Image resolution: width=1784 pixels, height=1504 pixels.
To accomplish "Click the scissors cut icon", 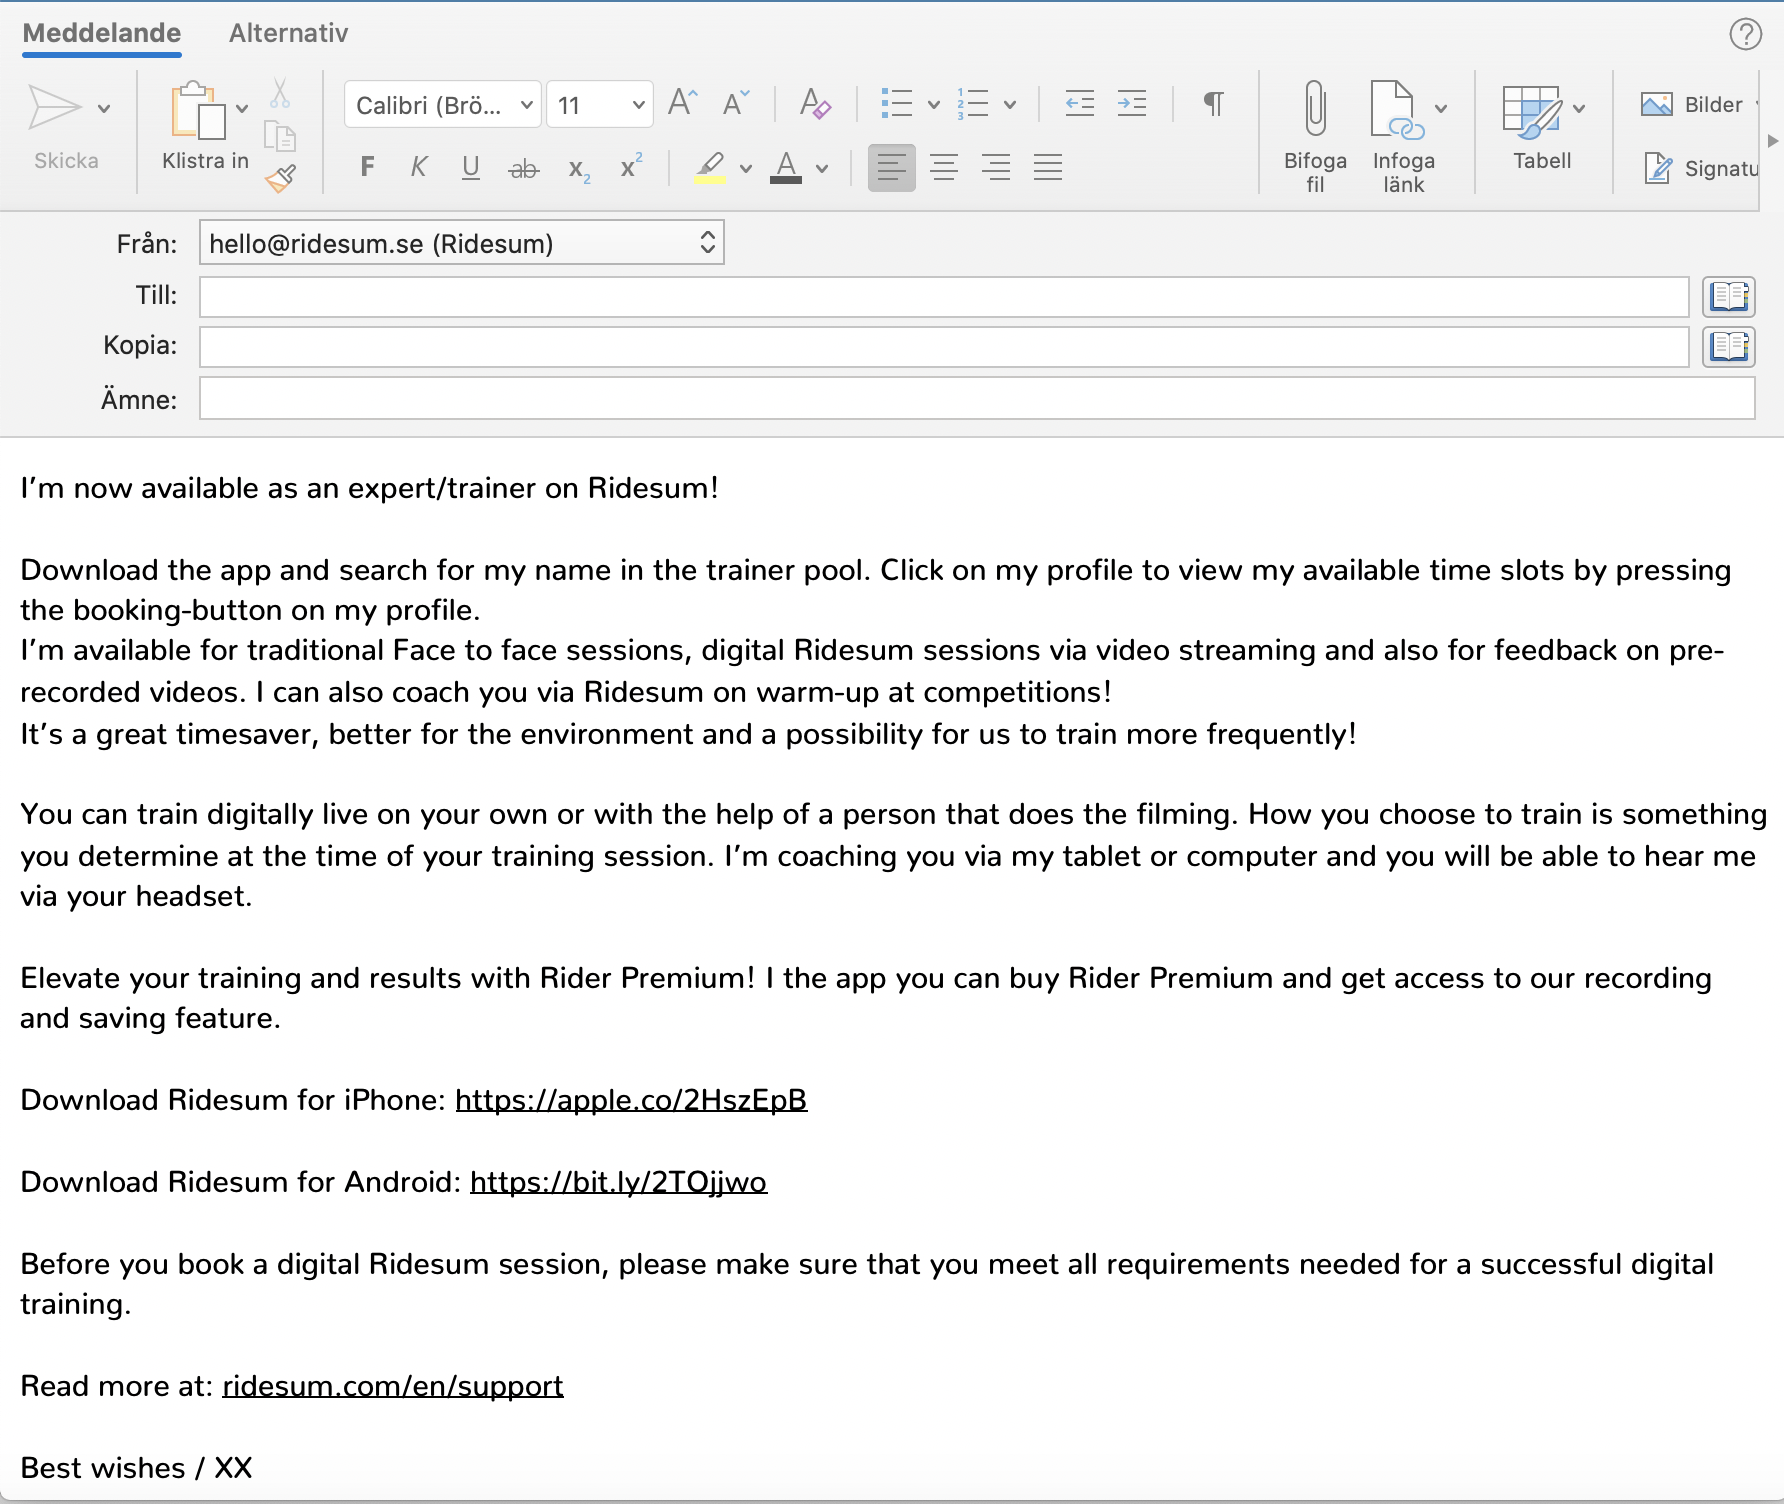I will click(280, 94).
